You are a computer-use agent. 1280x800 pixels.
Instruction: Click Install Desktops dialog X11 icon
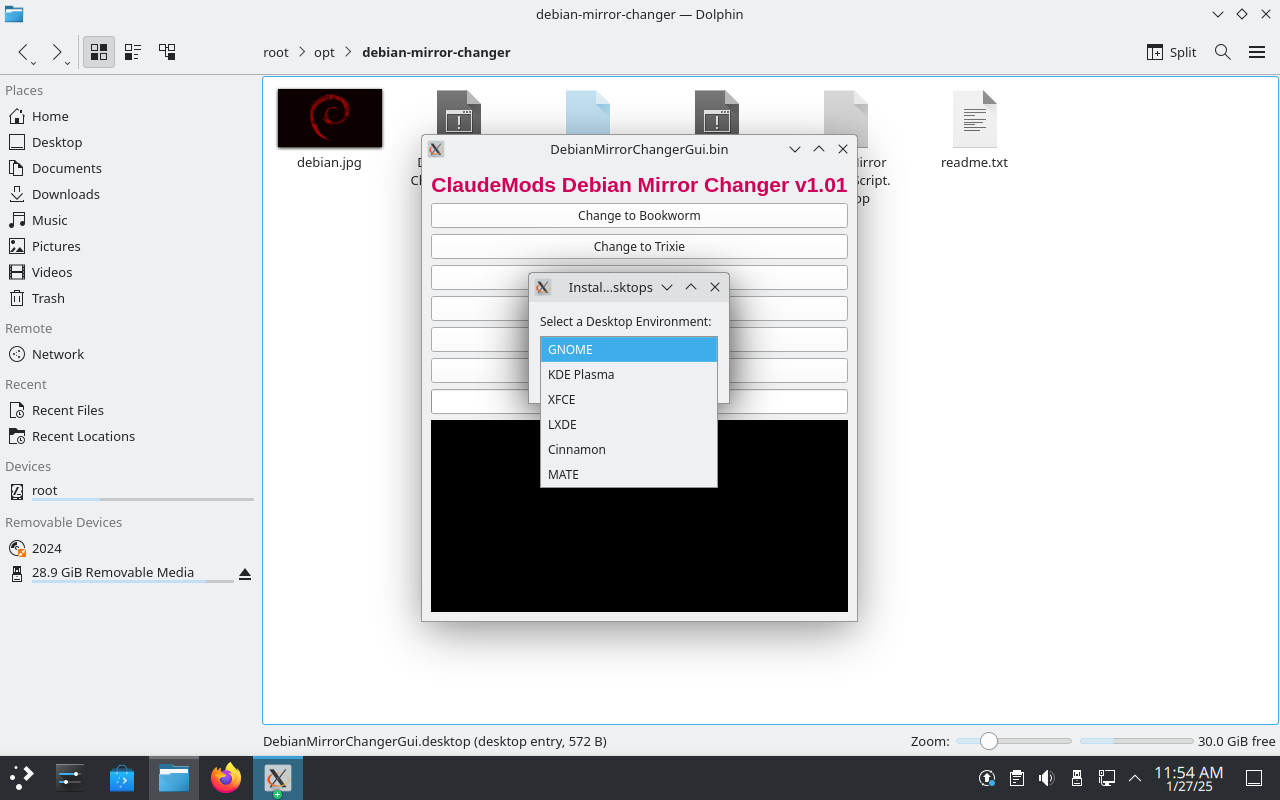(543, 287)
